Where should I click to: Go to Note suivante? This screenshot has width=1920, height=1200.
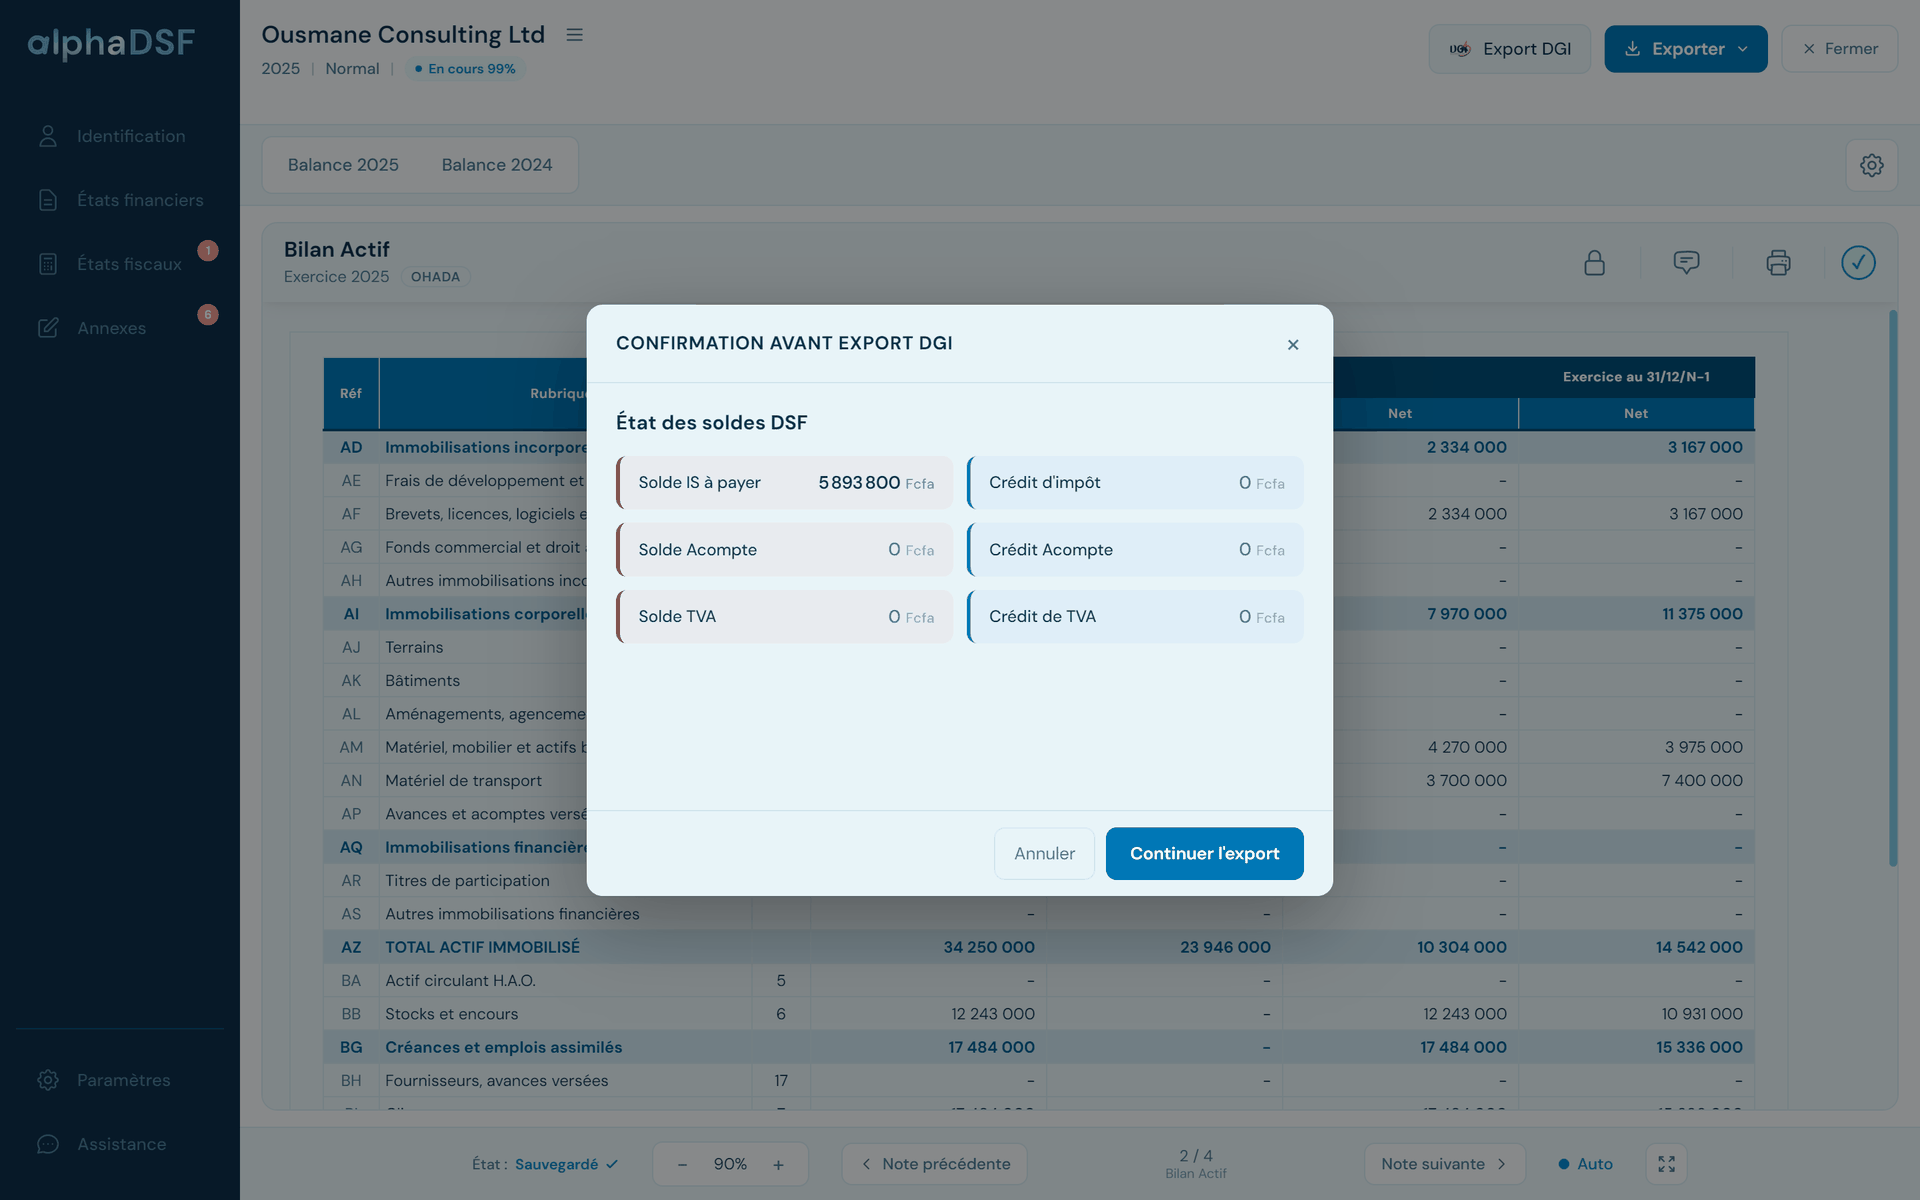(x=1444, y=1164)
